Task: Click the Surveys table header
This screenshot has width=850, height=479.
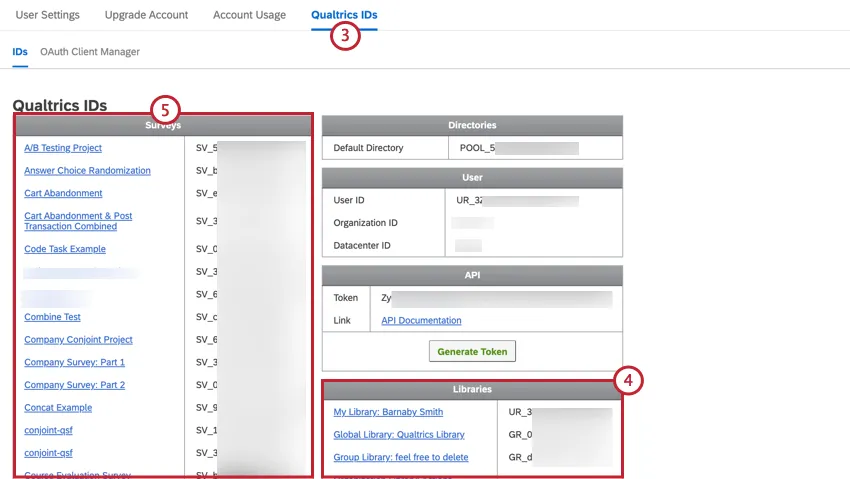Action: point(163,125)
